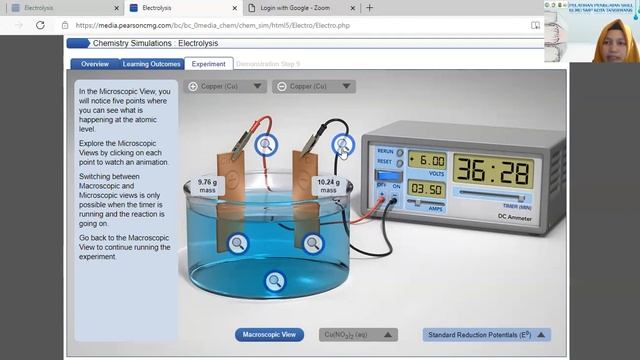Click the Chemistry Simulations : Electrolysis title
The image size is (640, 360).
(156, 43)
